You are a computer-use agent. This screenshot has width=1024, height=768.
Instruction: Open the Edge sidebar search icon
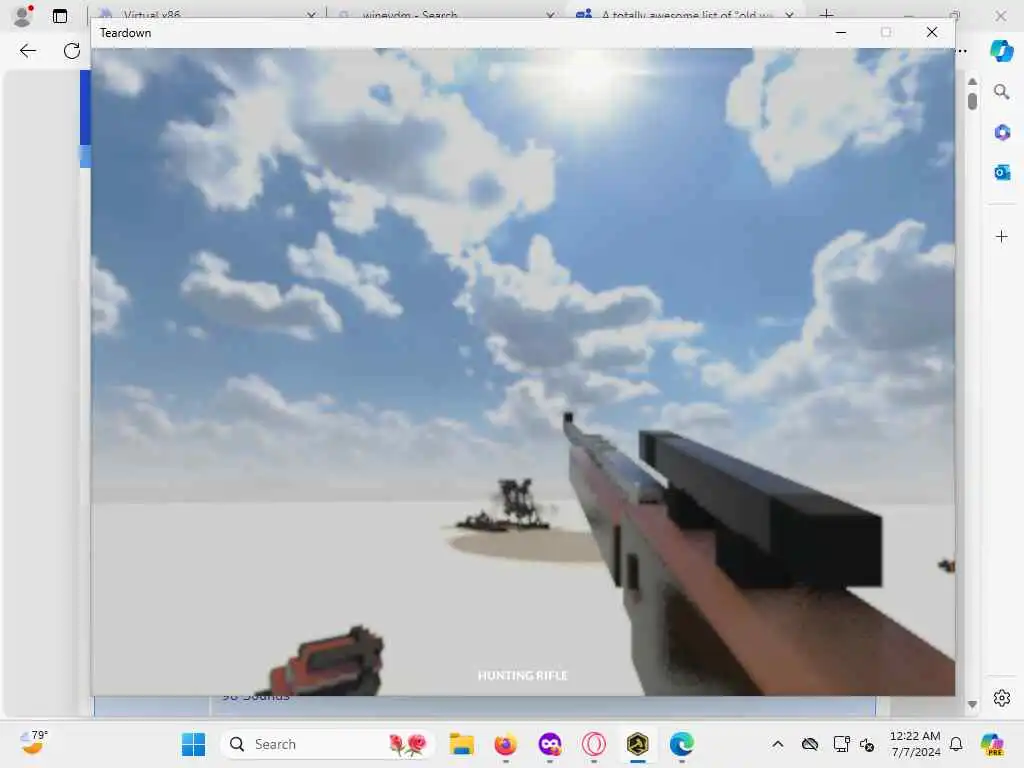pos(1001,92)
